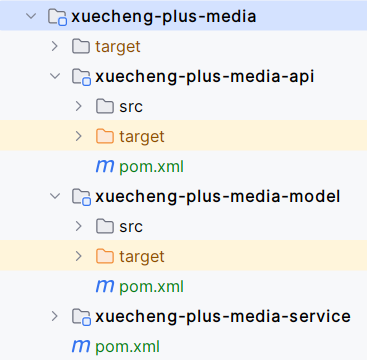Select pom.xml label under media-model
Image resolution: width=367 pixels, height=360 pixels.
coord(152,287)
